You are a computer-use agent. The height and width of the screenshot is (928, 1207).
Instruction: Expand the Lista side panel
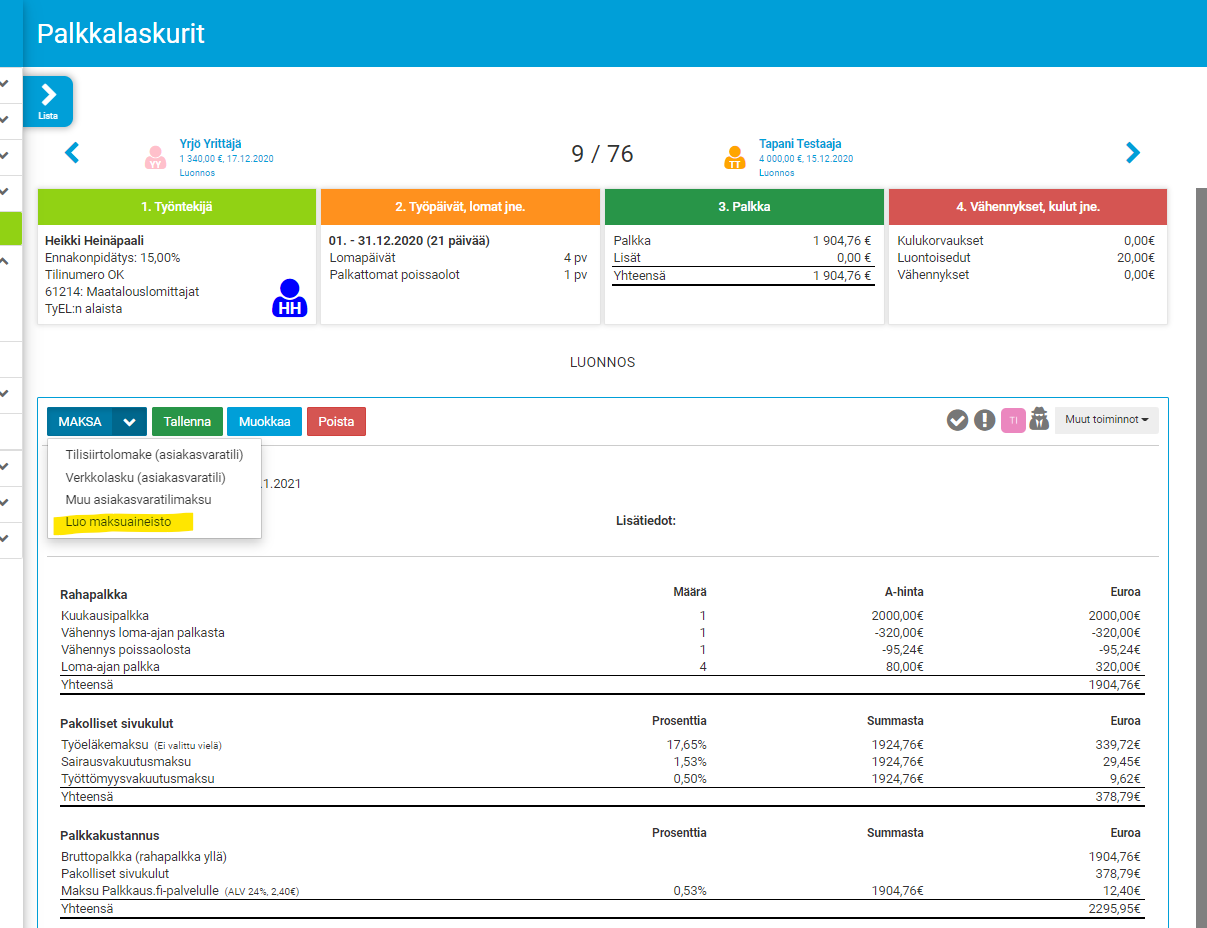[48, 101]
